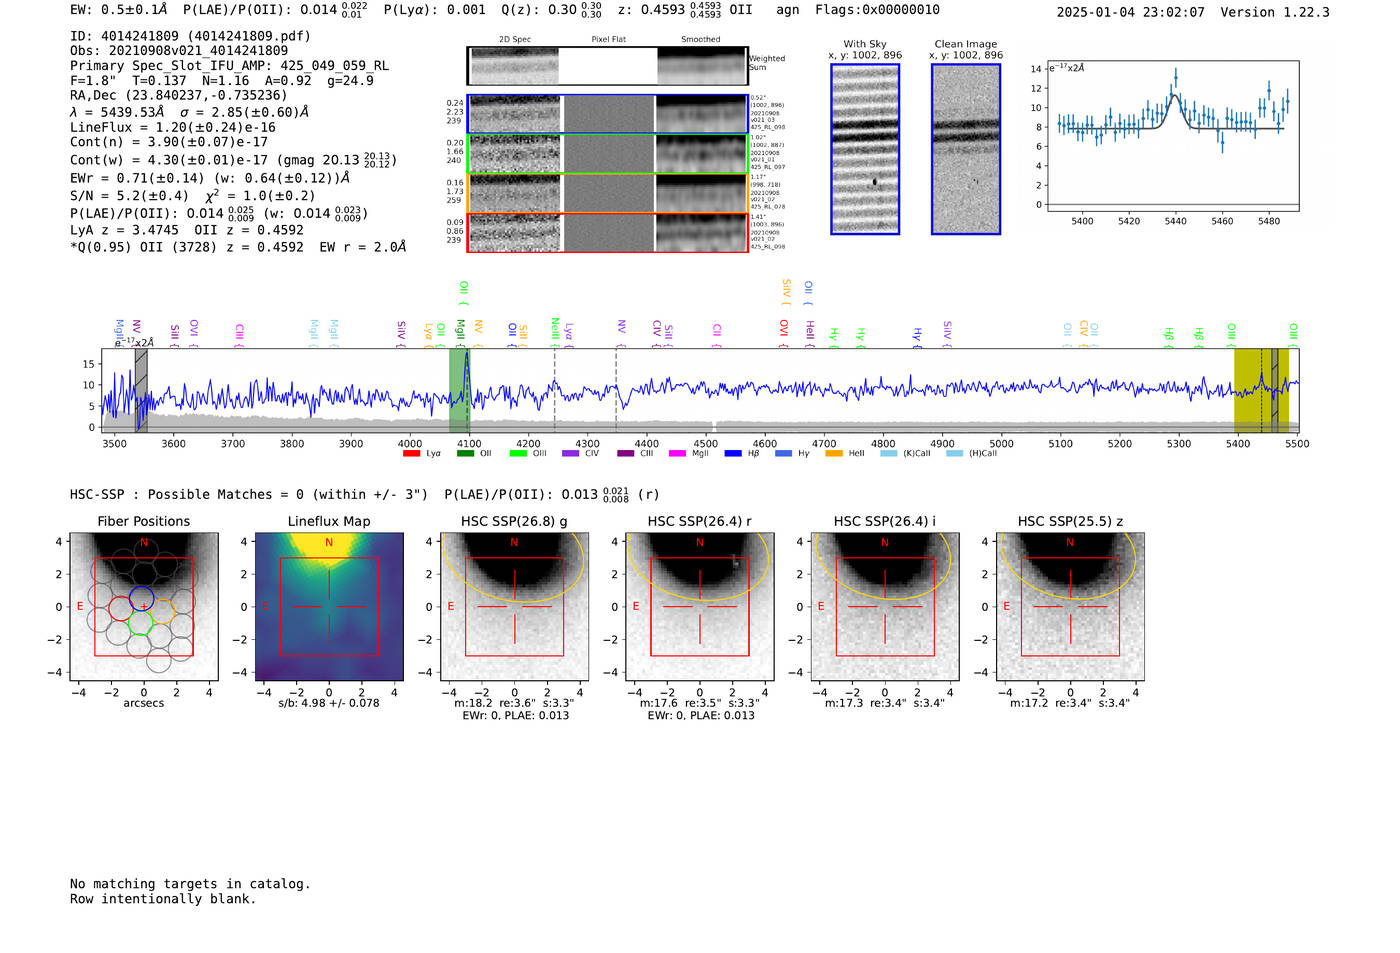Screen dimensions: 1400x953
Task: Select the EWr = 0.71(±0.14) line
Action: 210,178
